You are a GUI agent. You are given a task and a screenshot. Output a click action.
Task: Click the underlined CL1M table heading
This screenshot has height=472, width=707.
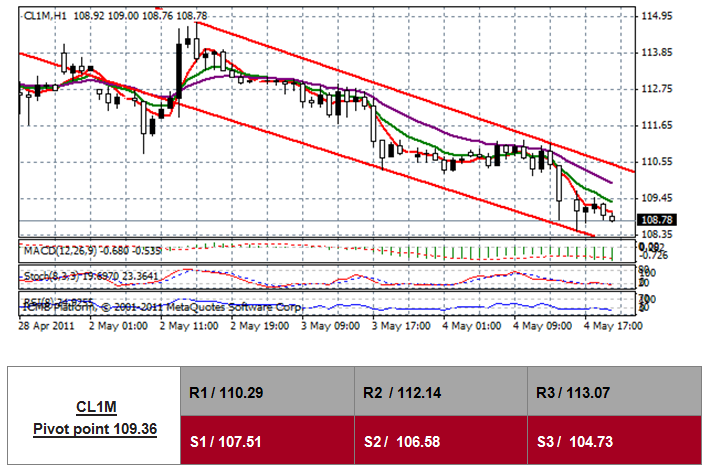pyautogui.click(x=96, y=407)
